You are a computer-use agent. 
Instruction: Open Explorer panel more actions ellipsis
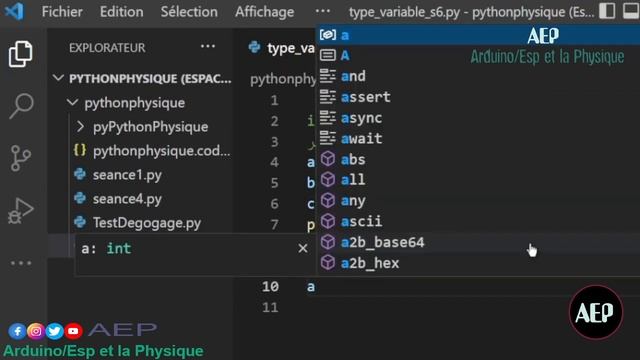208,47
